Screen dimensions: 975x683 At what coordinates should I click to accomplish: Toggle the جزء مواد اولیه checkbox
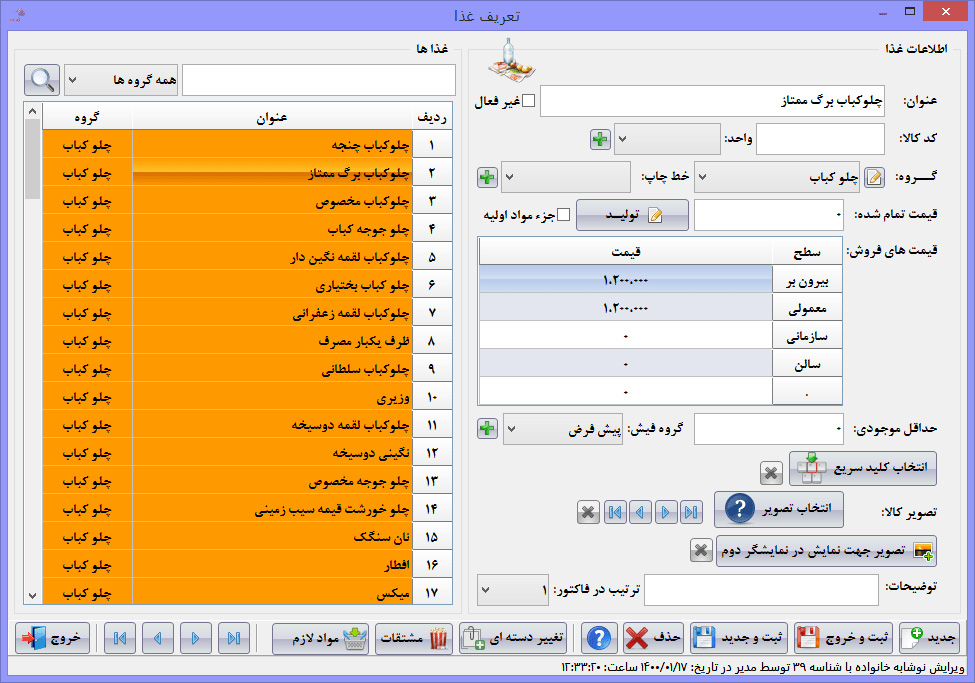click(x=563, y=215)
